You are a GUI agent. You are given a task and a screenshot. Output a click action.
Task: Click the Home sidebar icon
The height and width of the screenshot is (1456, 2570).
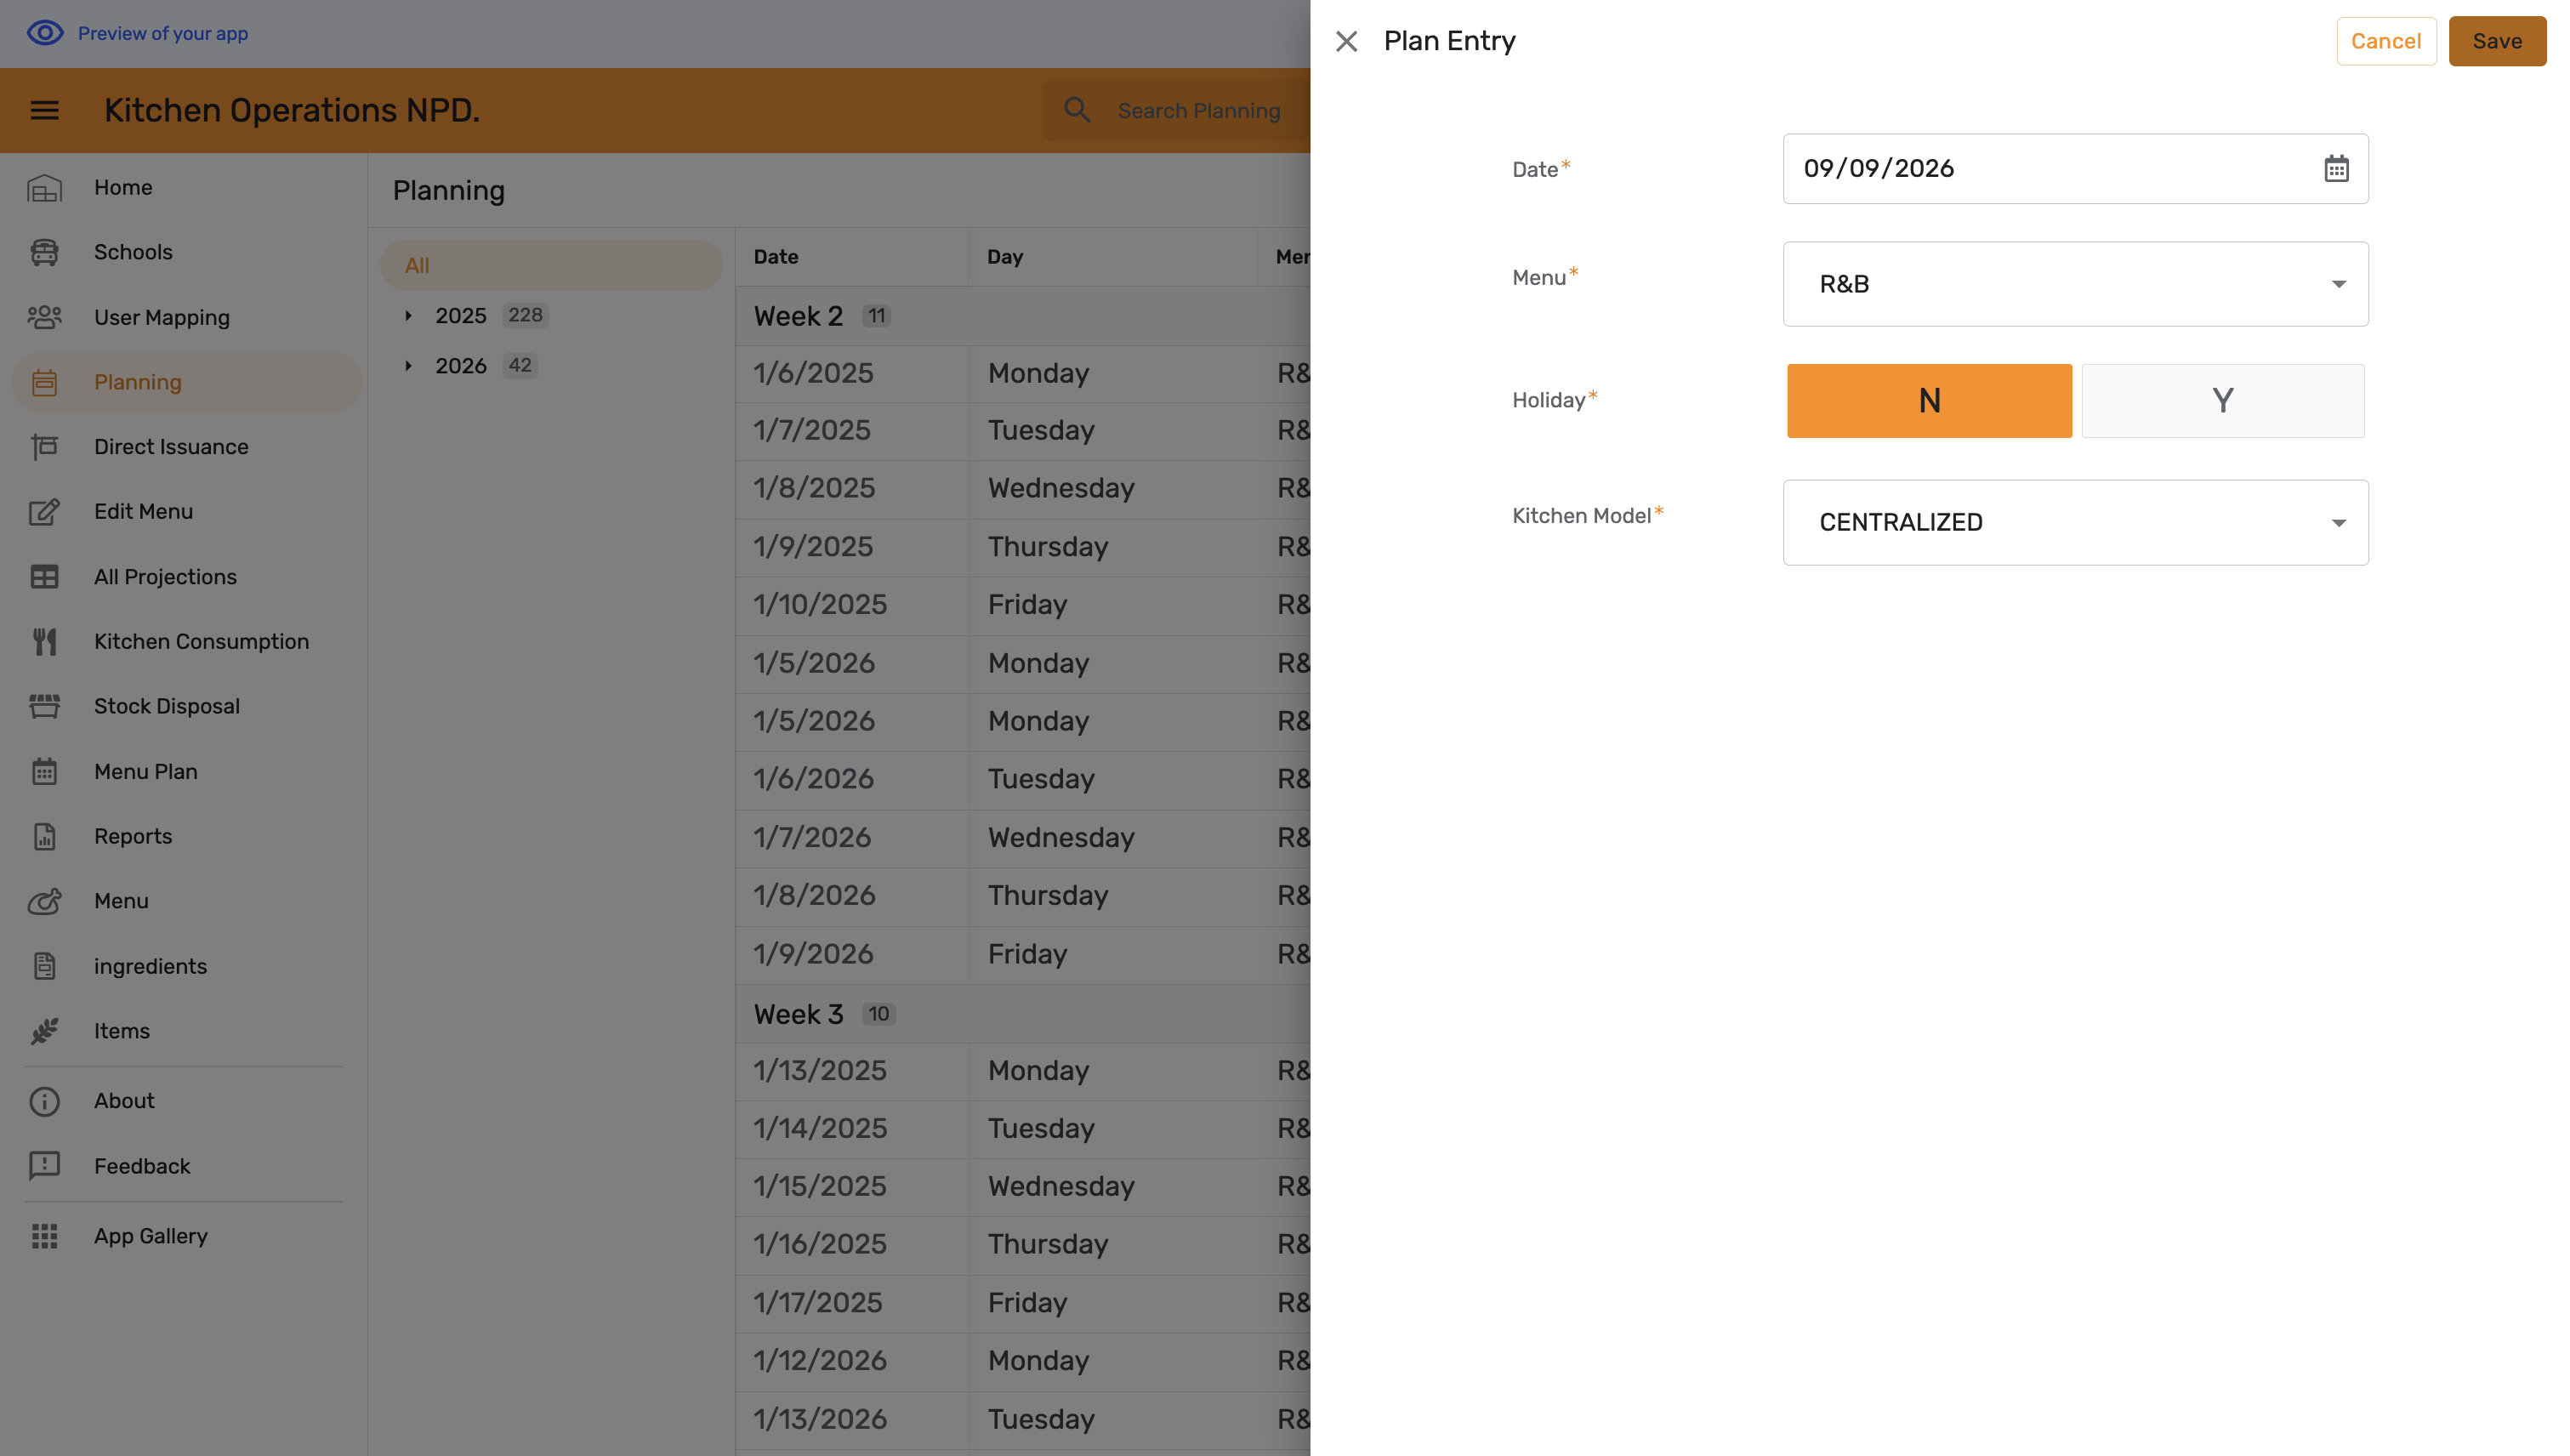(x=44, y=187)
